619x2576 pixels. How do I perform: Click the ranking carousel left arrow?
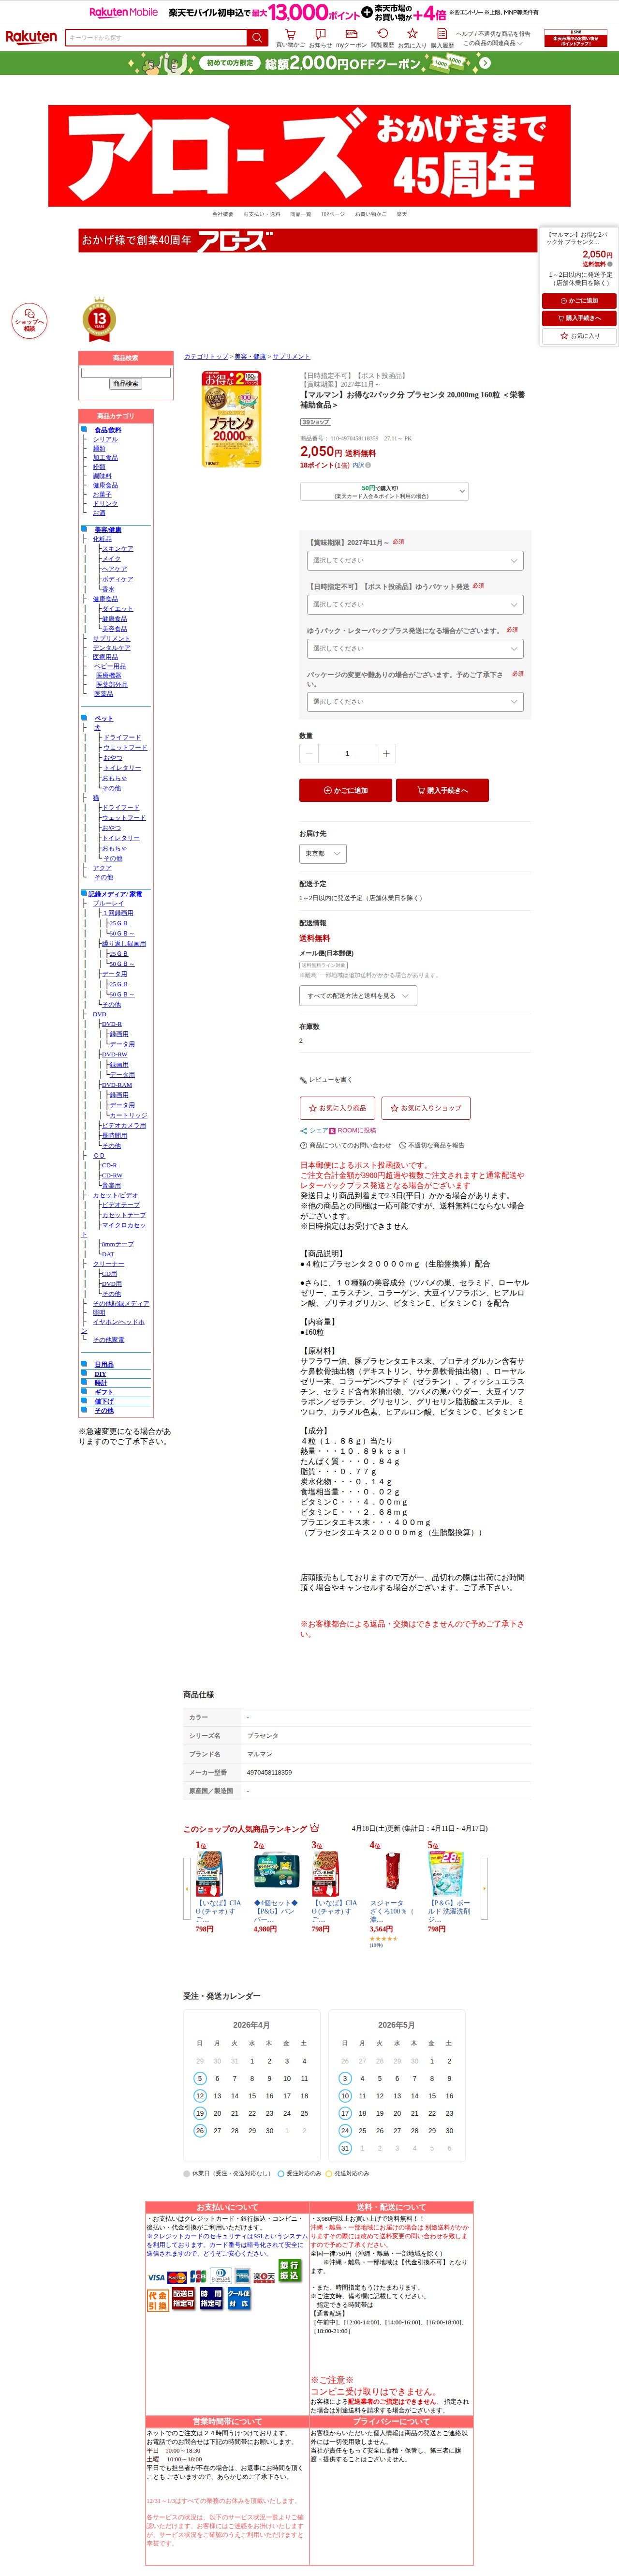coord(186,1888)
